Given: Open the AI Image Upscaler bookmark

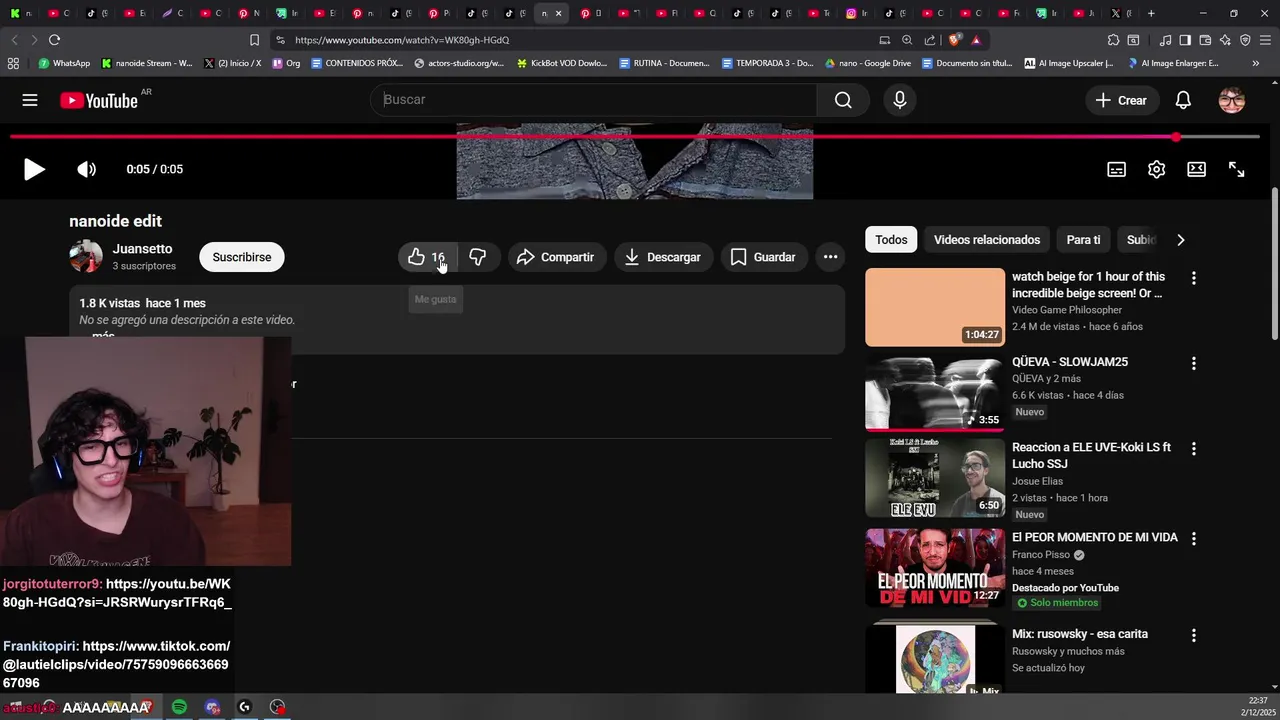Looking at the screenshot, I should [1069, 63].
